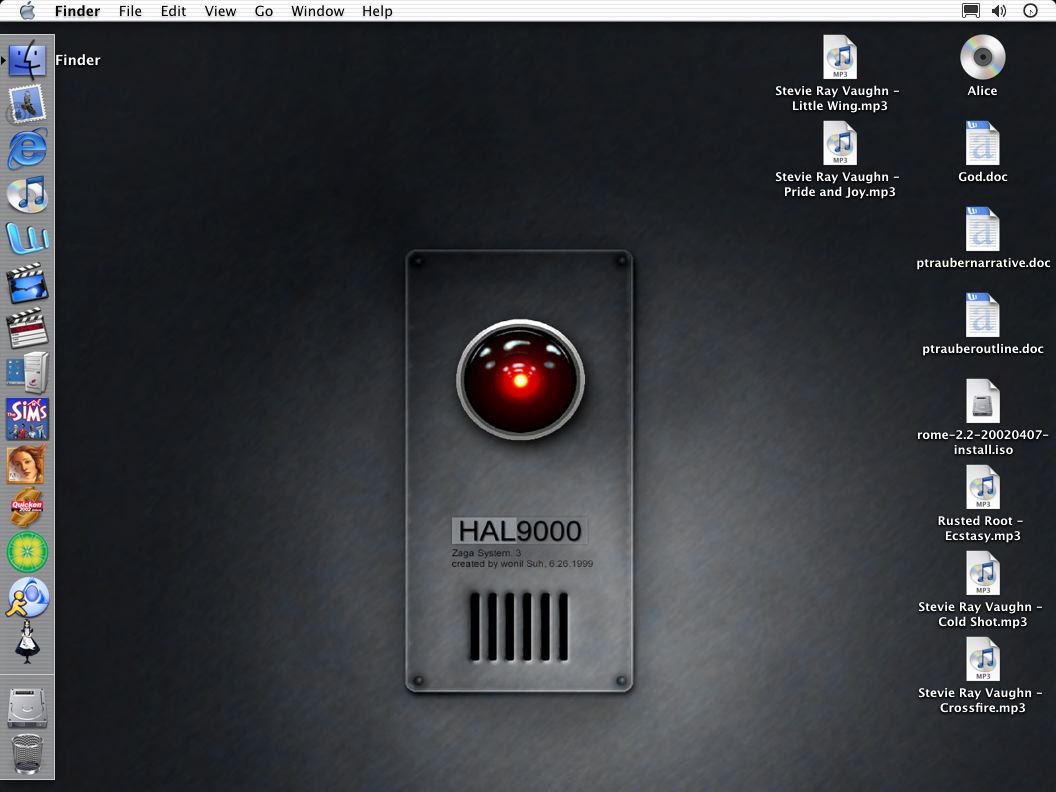Click the Alice disc name label
The image size is (1056, 792).
982,91
